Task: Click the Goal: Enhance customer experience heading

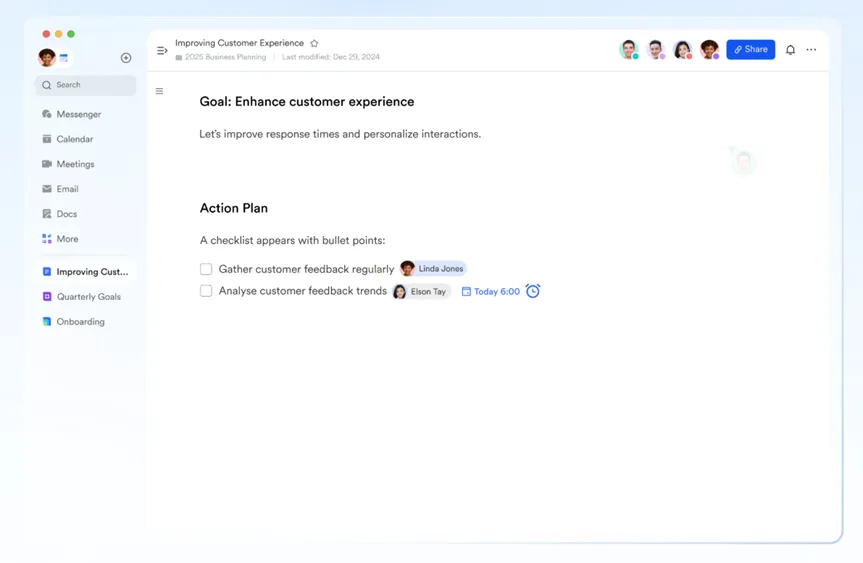Action: point(307,102)
